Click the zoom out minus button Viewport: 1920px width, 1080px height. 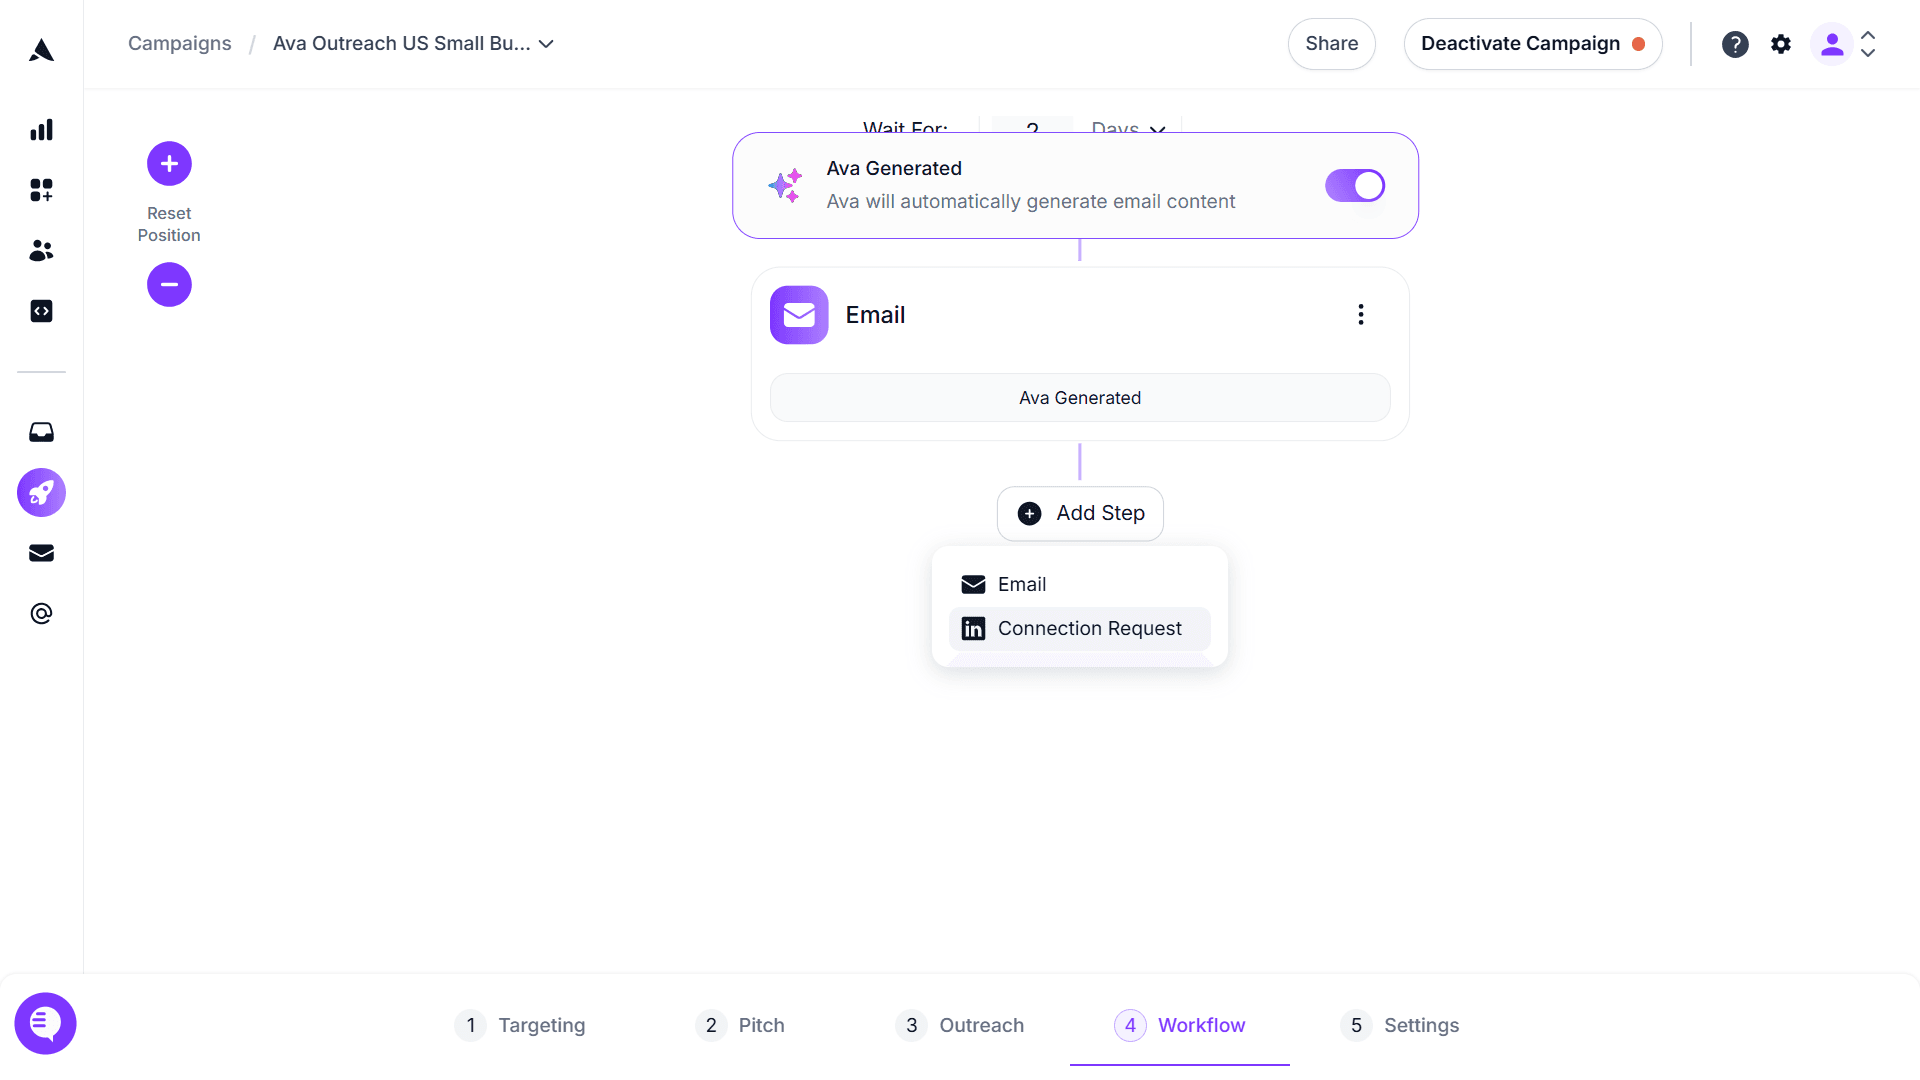169,285
